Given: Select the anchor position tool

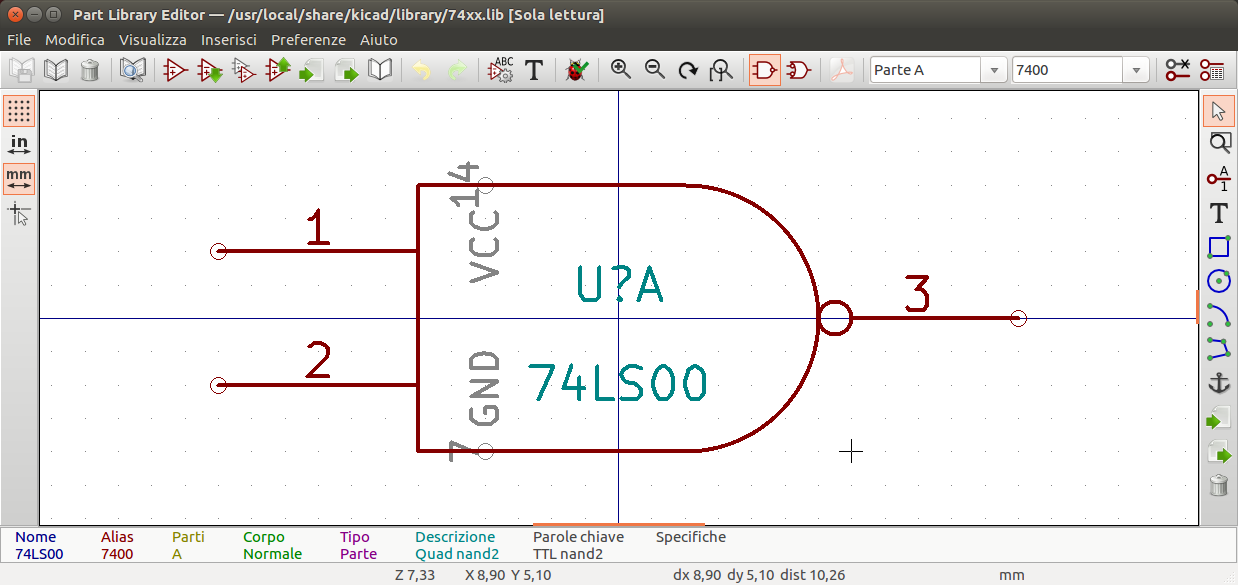Looking at the screenshot, I should 1218,383.
